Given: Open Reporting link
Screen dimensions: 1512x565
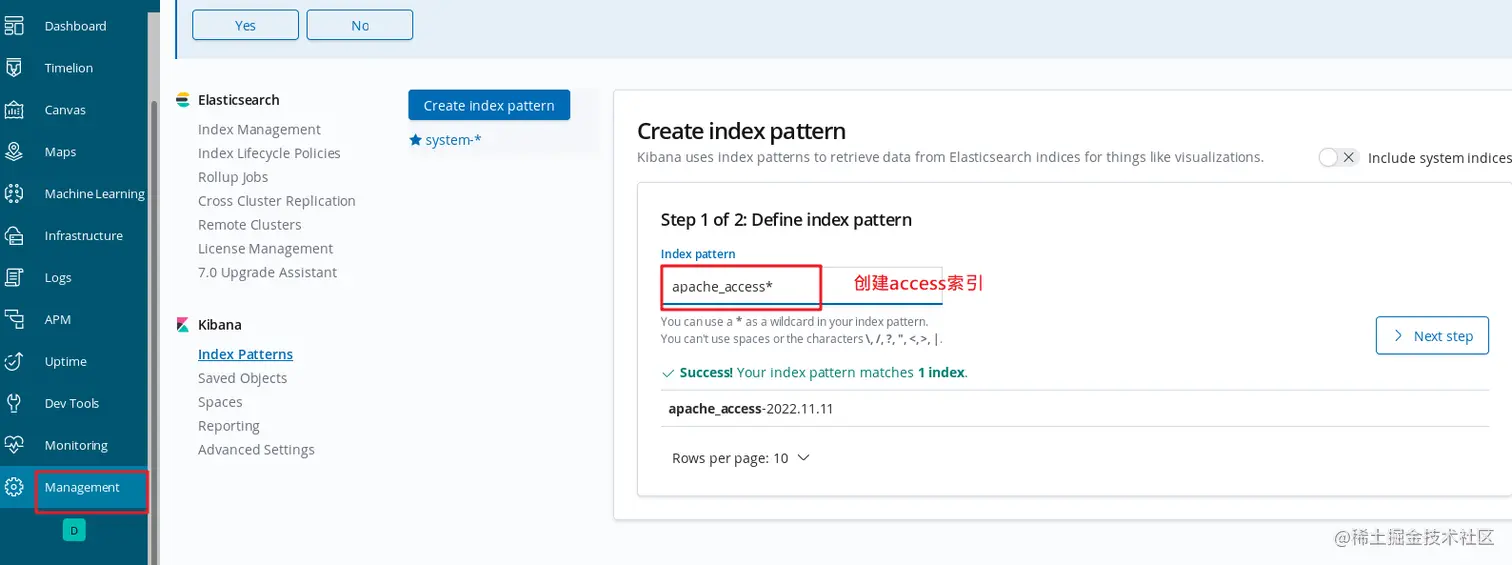Looking at the screenshot, I should pyautogui.click(x=228, y=426).
